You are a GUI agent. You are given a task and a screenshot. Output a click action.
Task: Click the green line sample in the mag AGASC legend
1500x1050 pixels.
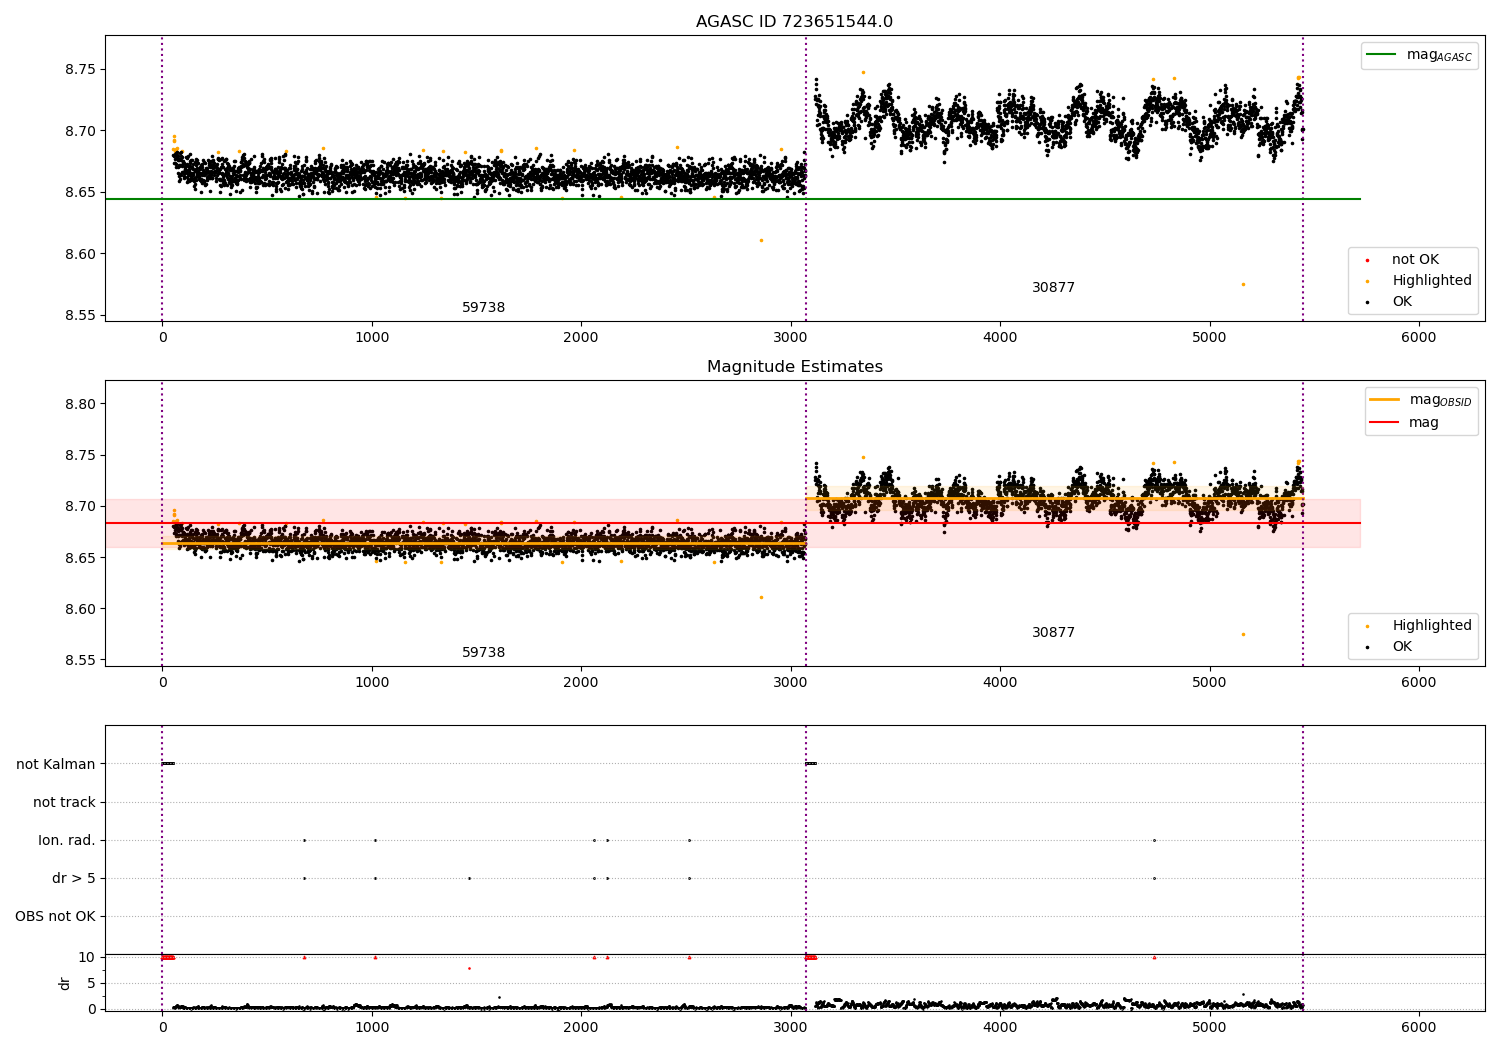pyautogui.click(x=1381, y=55)
